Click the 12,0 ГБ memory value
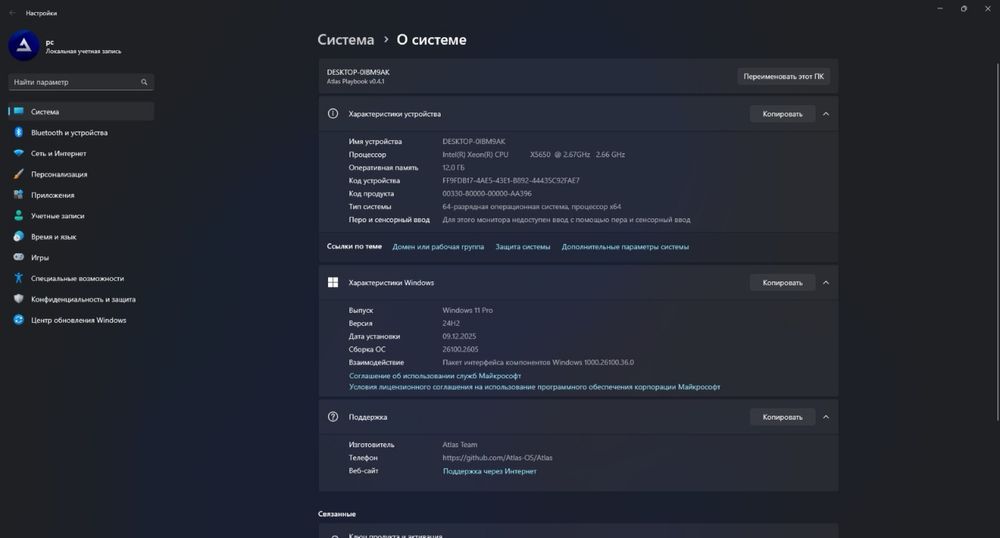The image size is (1000, 538). click(453, 168)
